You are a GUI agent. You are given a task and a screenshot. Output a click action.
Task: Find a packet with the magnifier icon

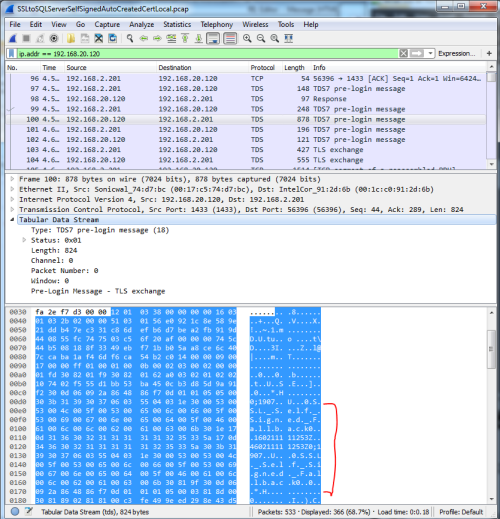[x=130, y=38]
